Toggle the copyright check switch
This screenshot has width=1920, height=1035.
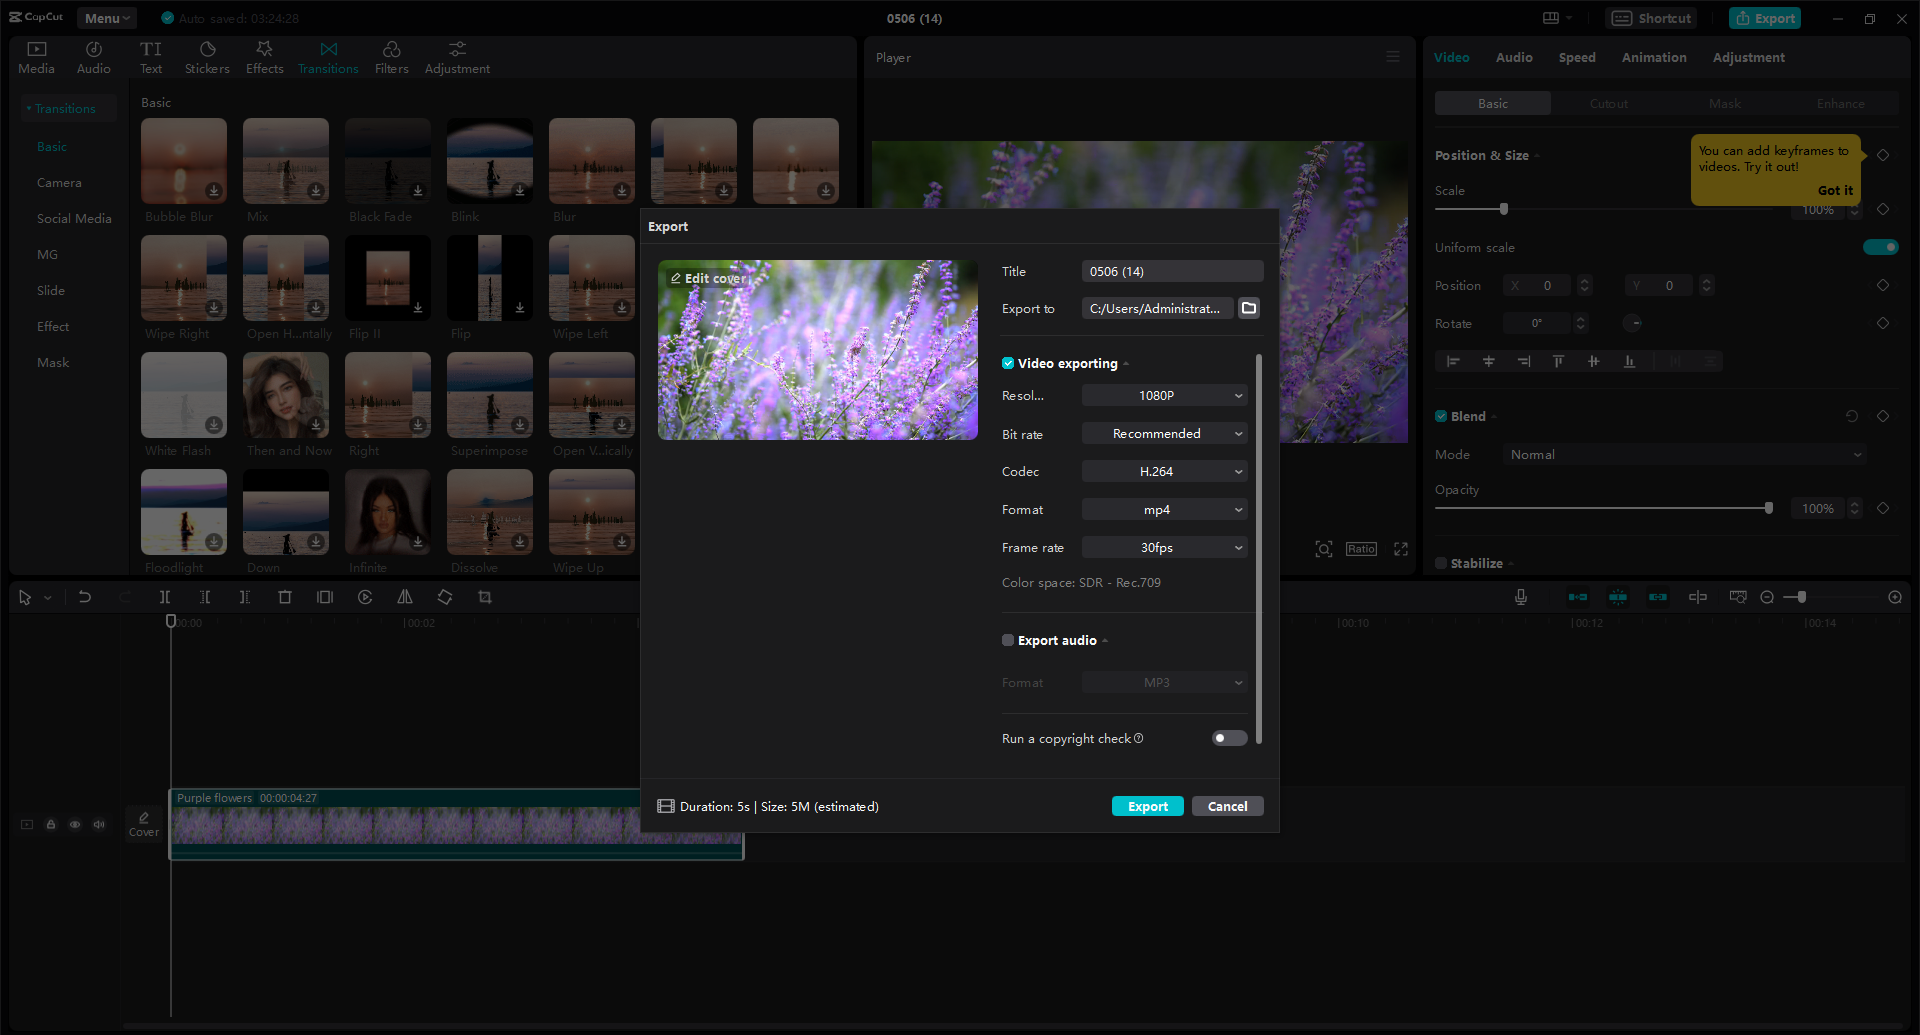1229,738
